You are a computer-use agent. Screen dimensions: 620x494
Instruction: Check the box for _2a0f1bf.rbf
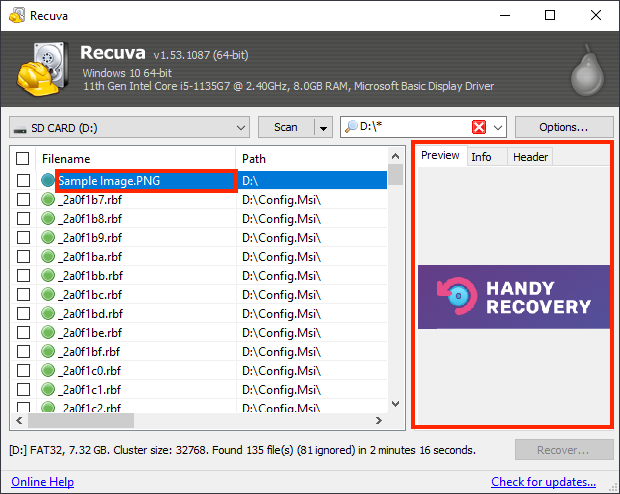pos(23,351)
